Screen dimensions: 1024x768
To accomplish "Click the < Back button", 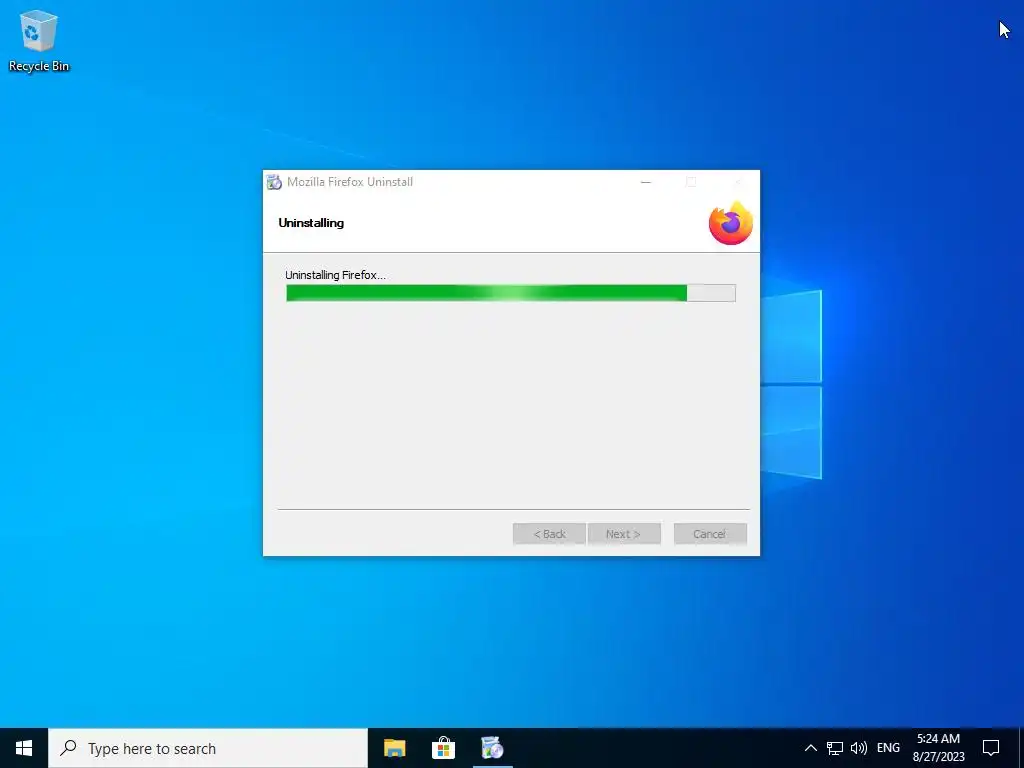I will tap(549, 534).
